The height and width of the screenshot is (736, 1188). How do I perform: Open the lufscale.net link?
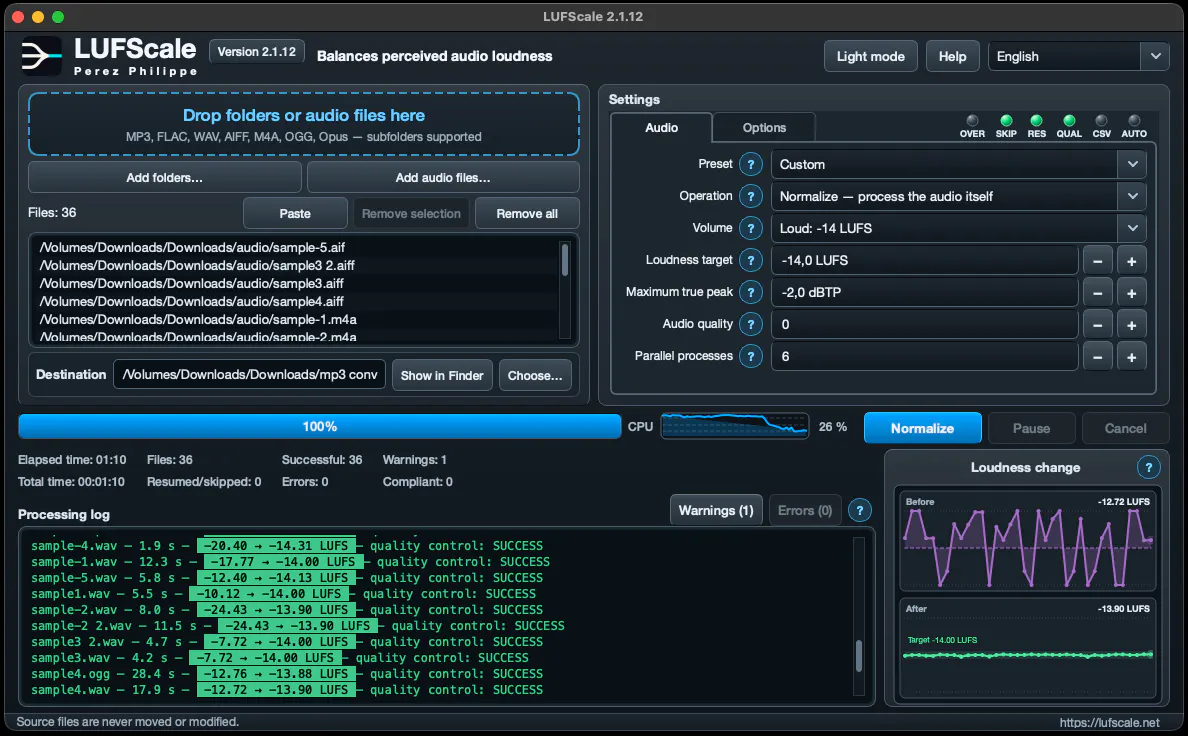[x=1109, y=722]
